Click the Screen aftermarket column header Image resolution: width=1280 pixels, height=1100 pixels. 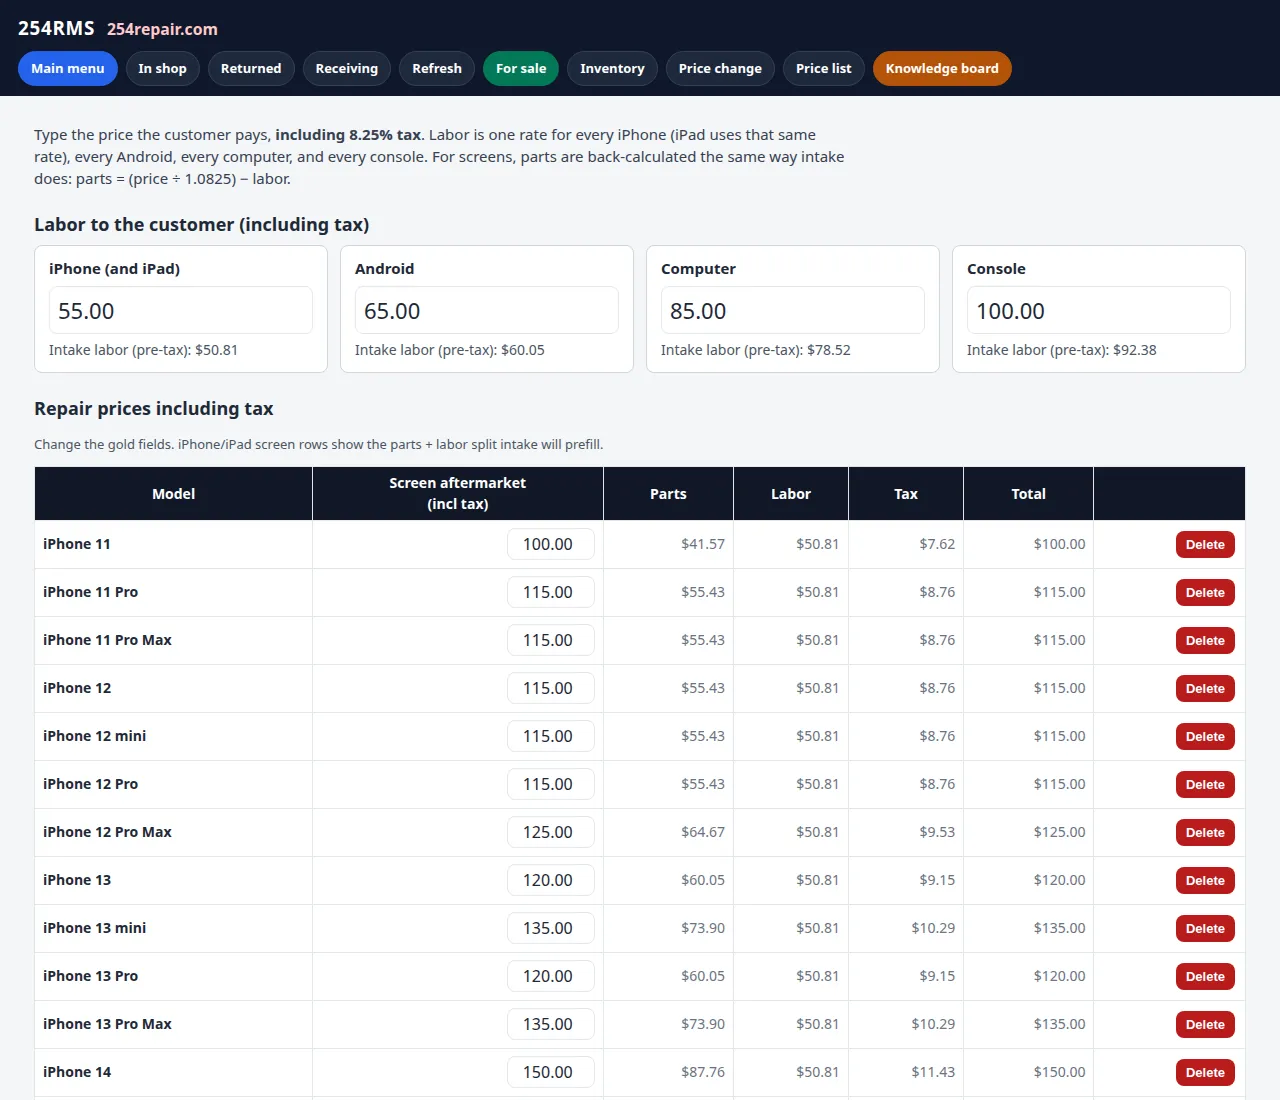click(458, 494)
